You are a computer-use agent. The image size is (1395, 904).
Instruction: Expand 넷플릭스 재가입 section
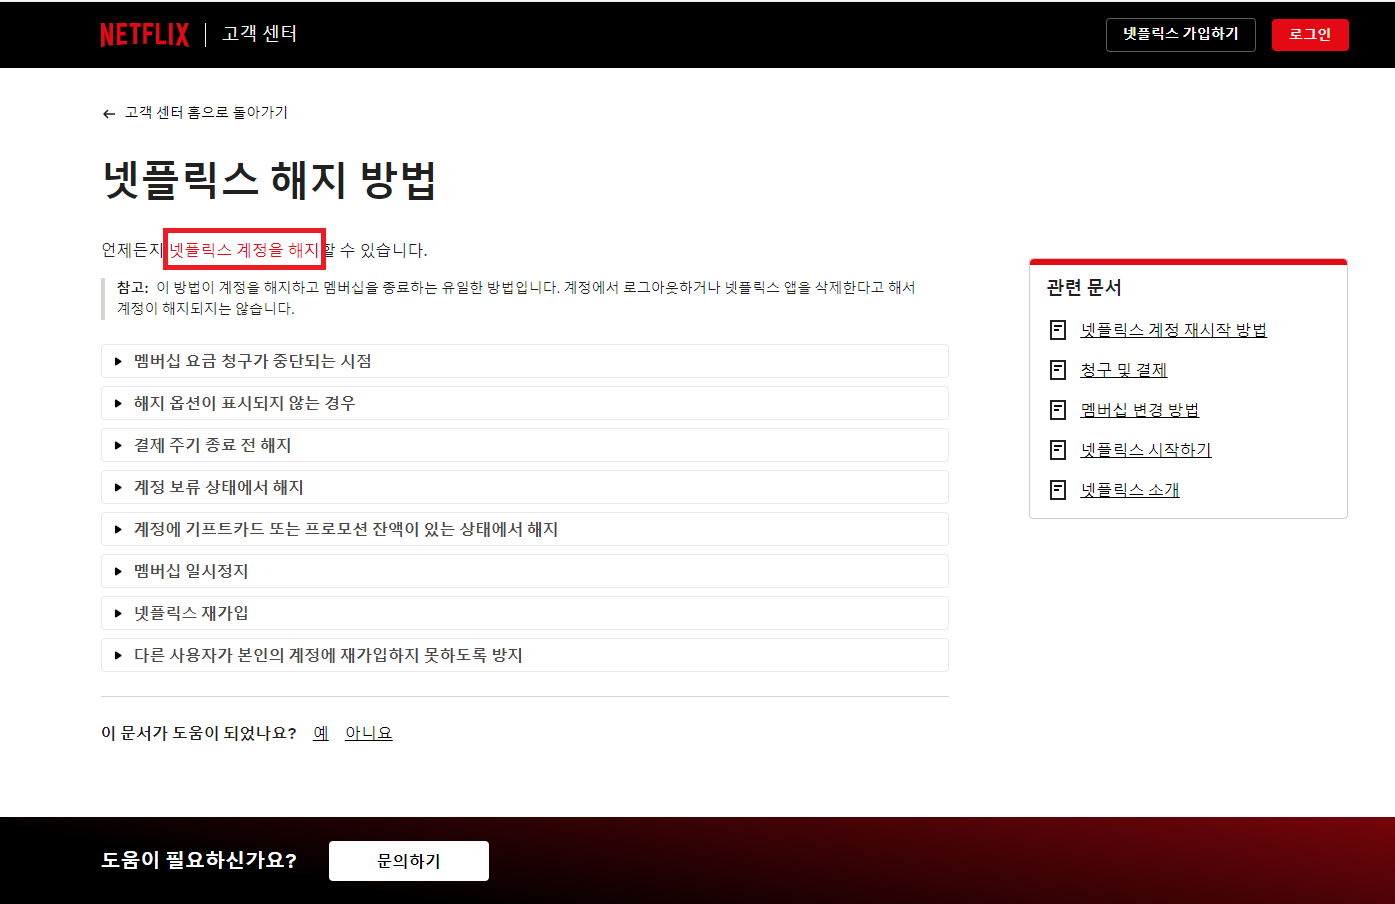coord(525,613)
